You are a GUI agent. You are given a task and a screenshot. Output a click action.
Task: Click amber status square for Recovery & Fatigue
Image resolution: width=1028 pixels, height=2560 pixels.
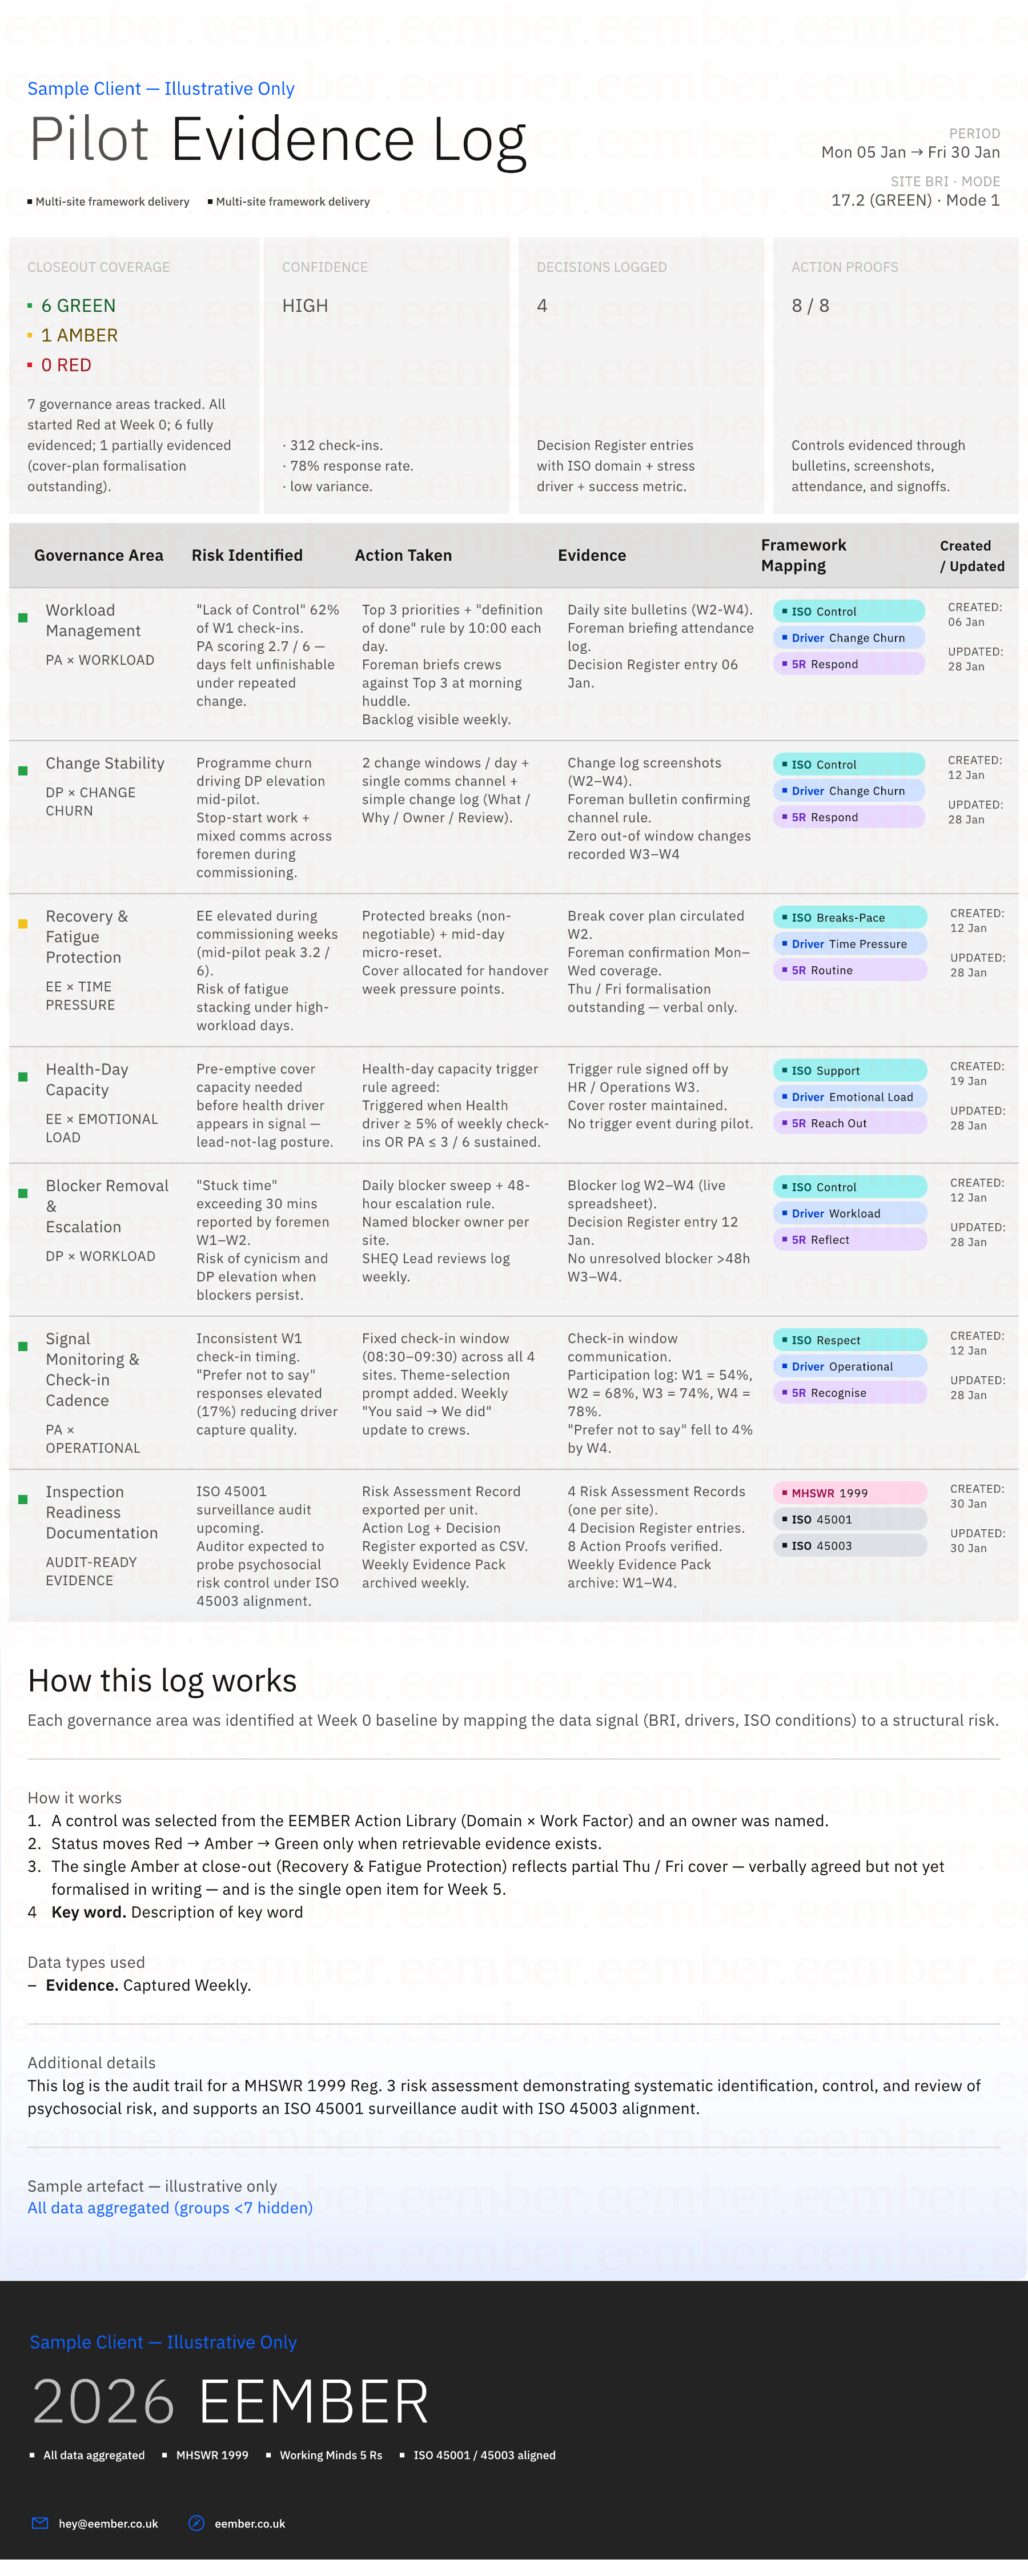pos(23,924)
